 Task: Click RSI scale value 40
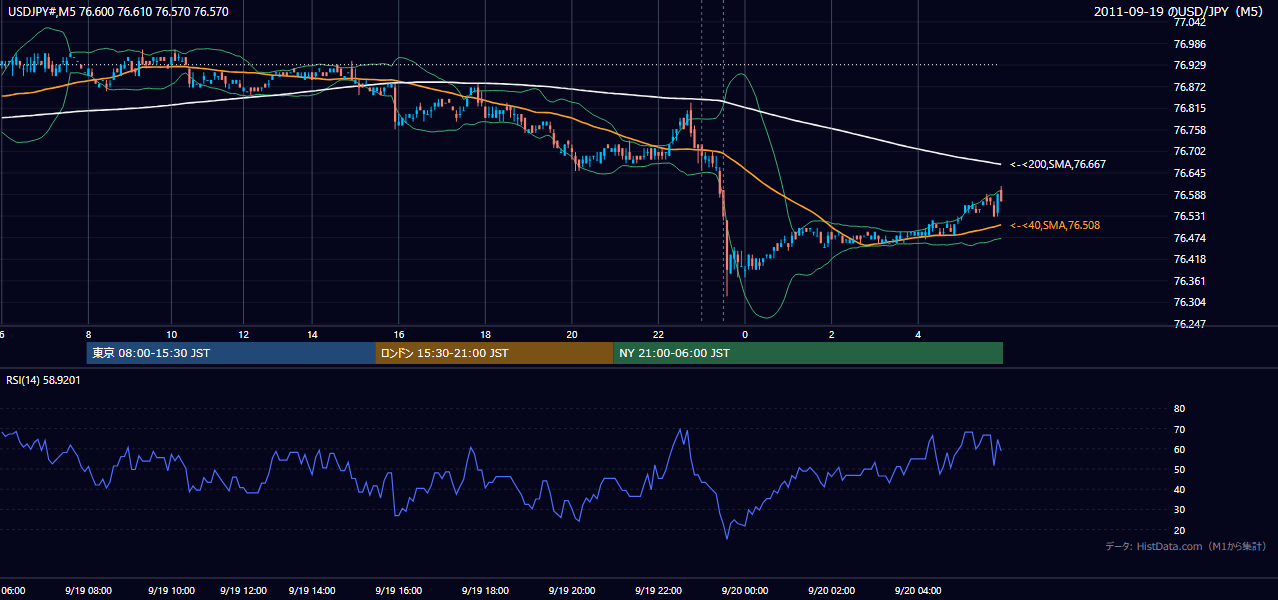tap(1179, 490)
